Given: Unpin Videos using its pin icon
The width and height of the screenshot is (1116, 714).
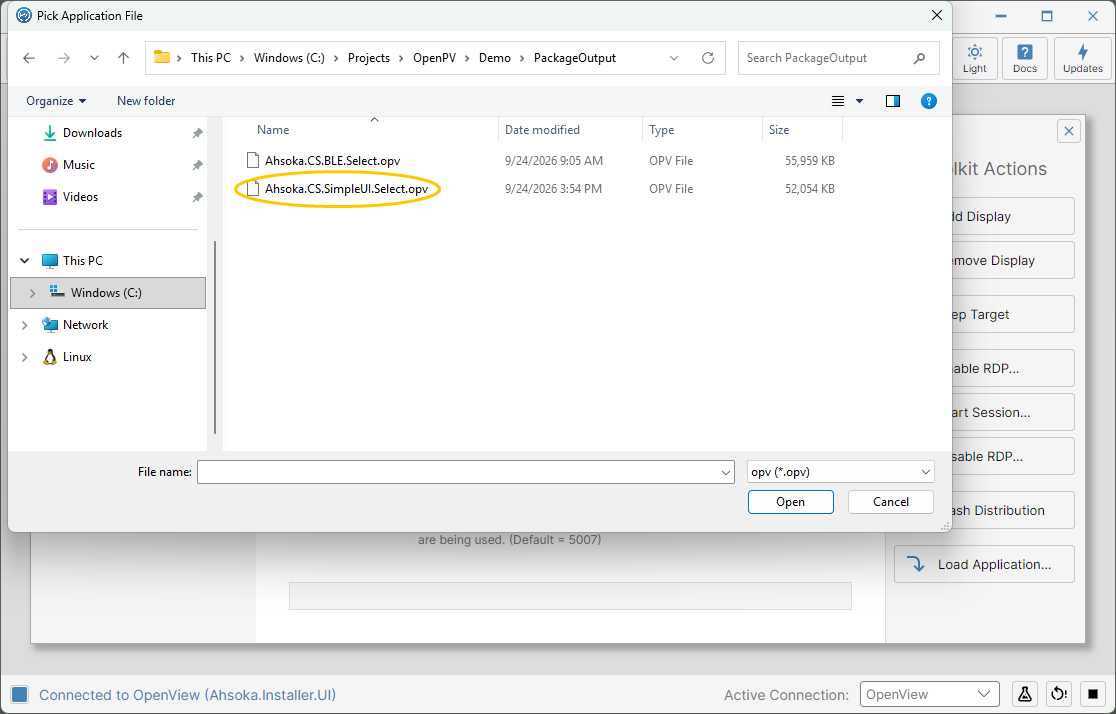Looking at the screenshot, I should click(197, 197).
